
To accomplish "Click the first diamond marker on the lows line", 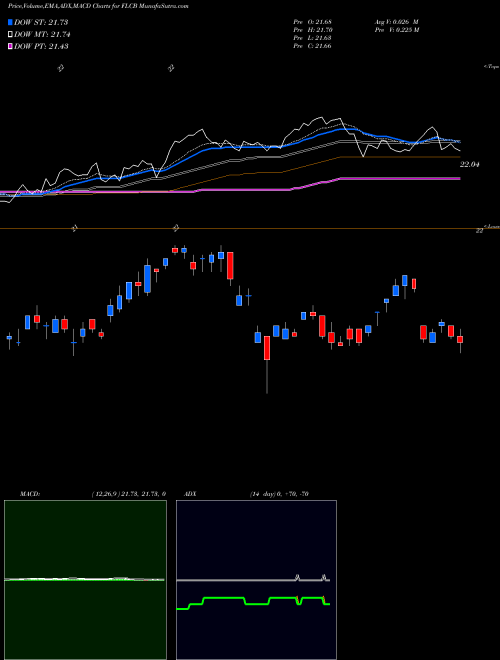I will coord(74,229).
